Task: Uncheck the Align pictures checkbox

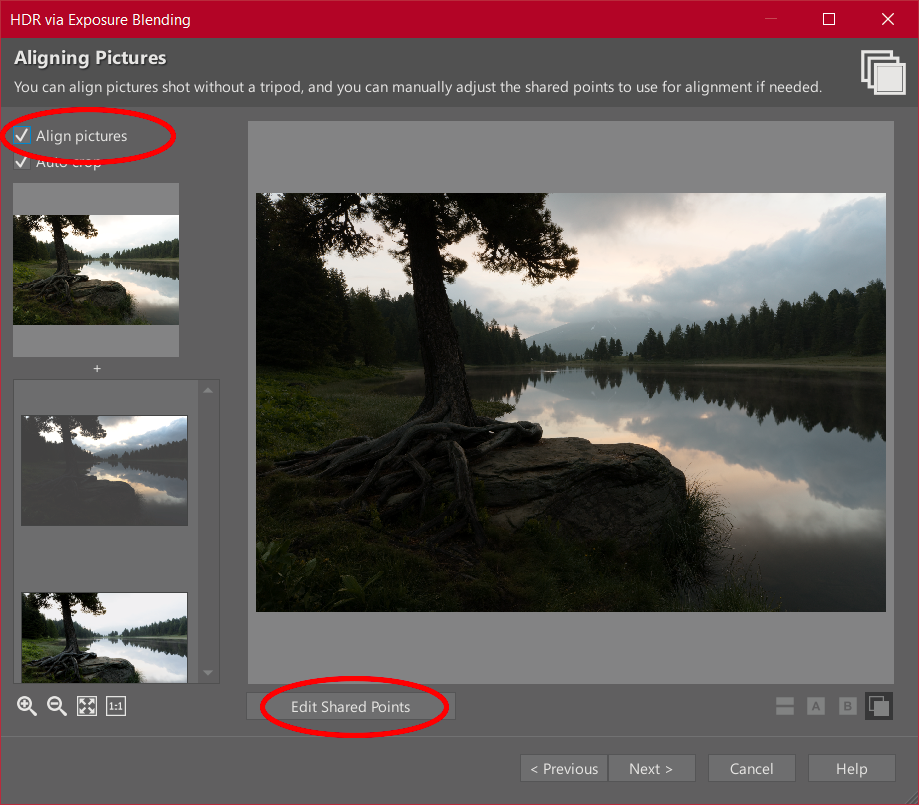Action: point(22,135)
